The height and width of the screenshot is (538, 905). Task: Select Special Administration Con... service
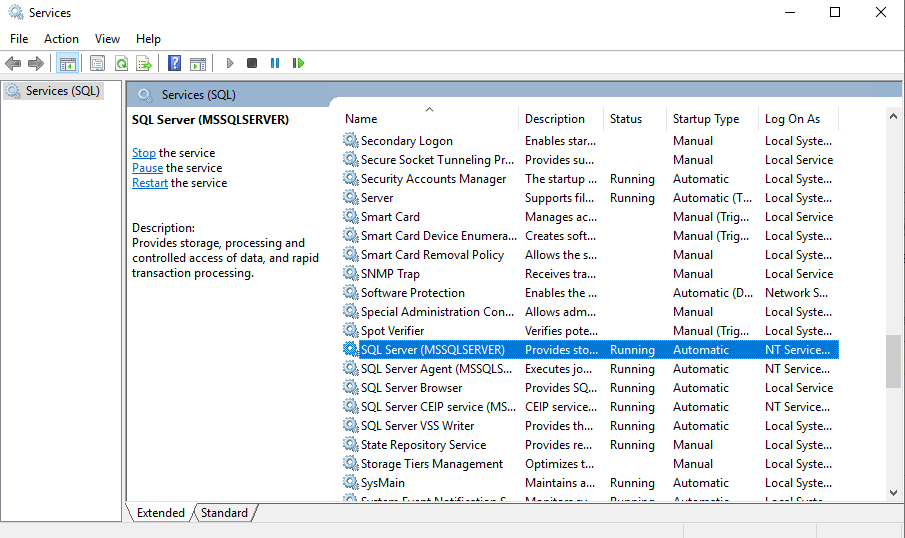coord(437,312)
